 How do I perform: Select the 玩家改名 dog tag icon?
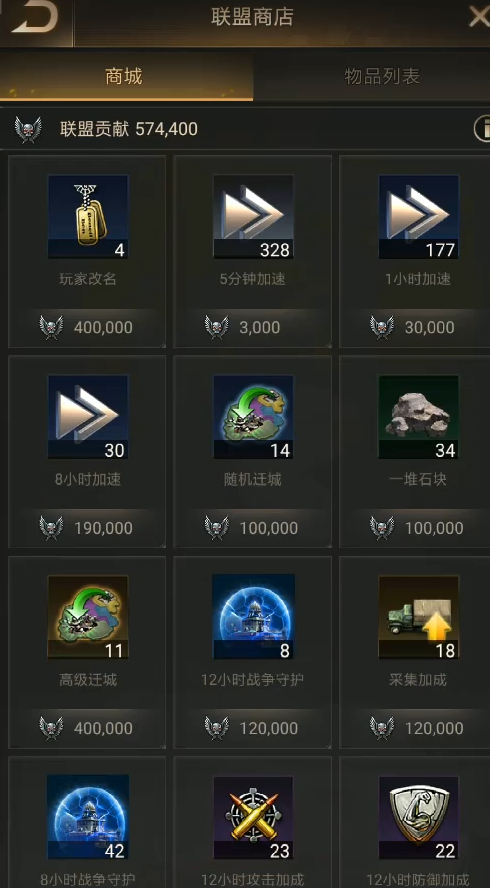point(88,217)
